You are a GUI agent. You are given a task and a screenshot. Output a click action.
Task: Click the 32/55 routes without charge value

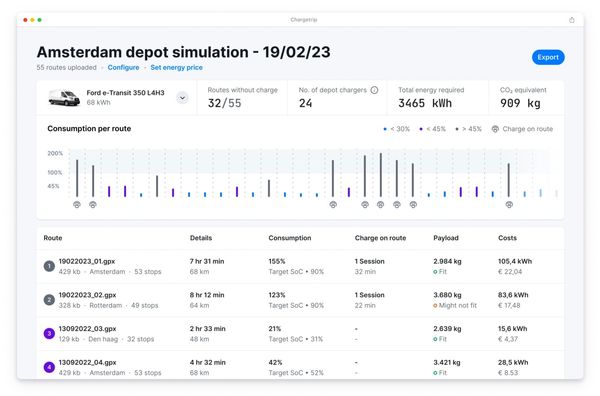pyautogui.click(x=225, y=103)
